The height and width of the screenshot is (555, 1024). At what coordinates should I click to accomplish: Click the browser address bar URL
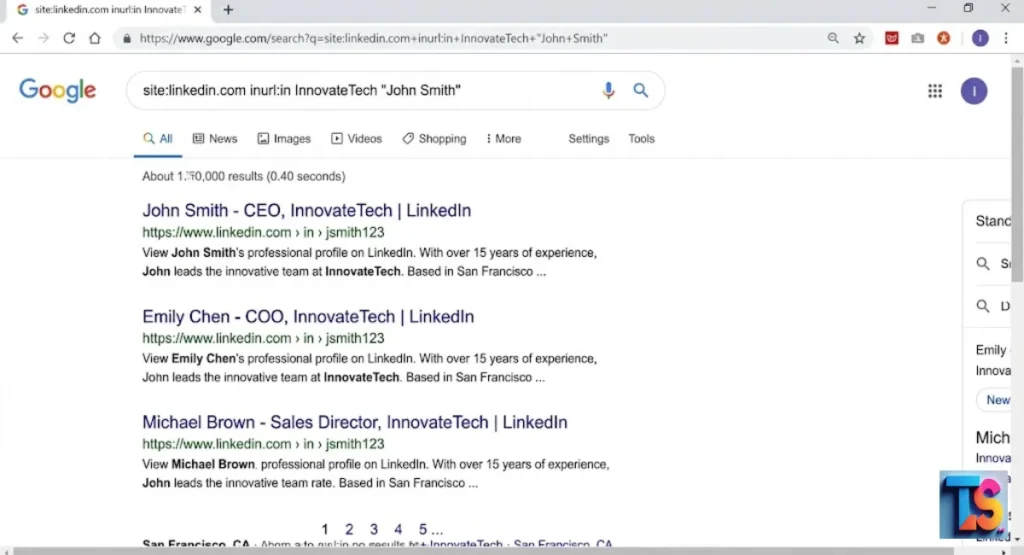[x=374, y=38]
